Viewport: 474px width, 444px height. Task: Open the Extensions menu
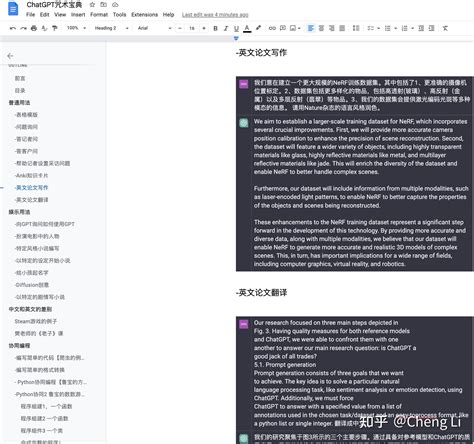pyautogui.click(x=144, y=15)
